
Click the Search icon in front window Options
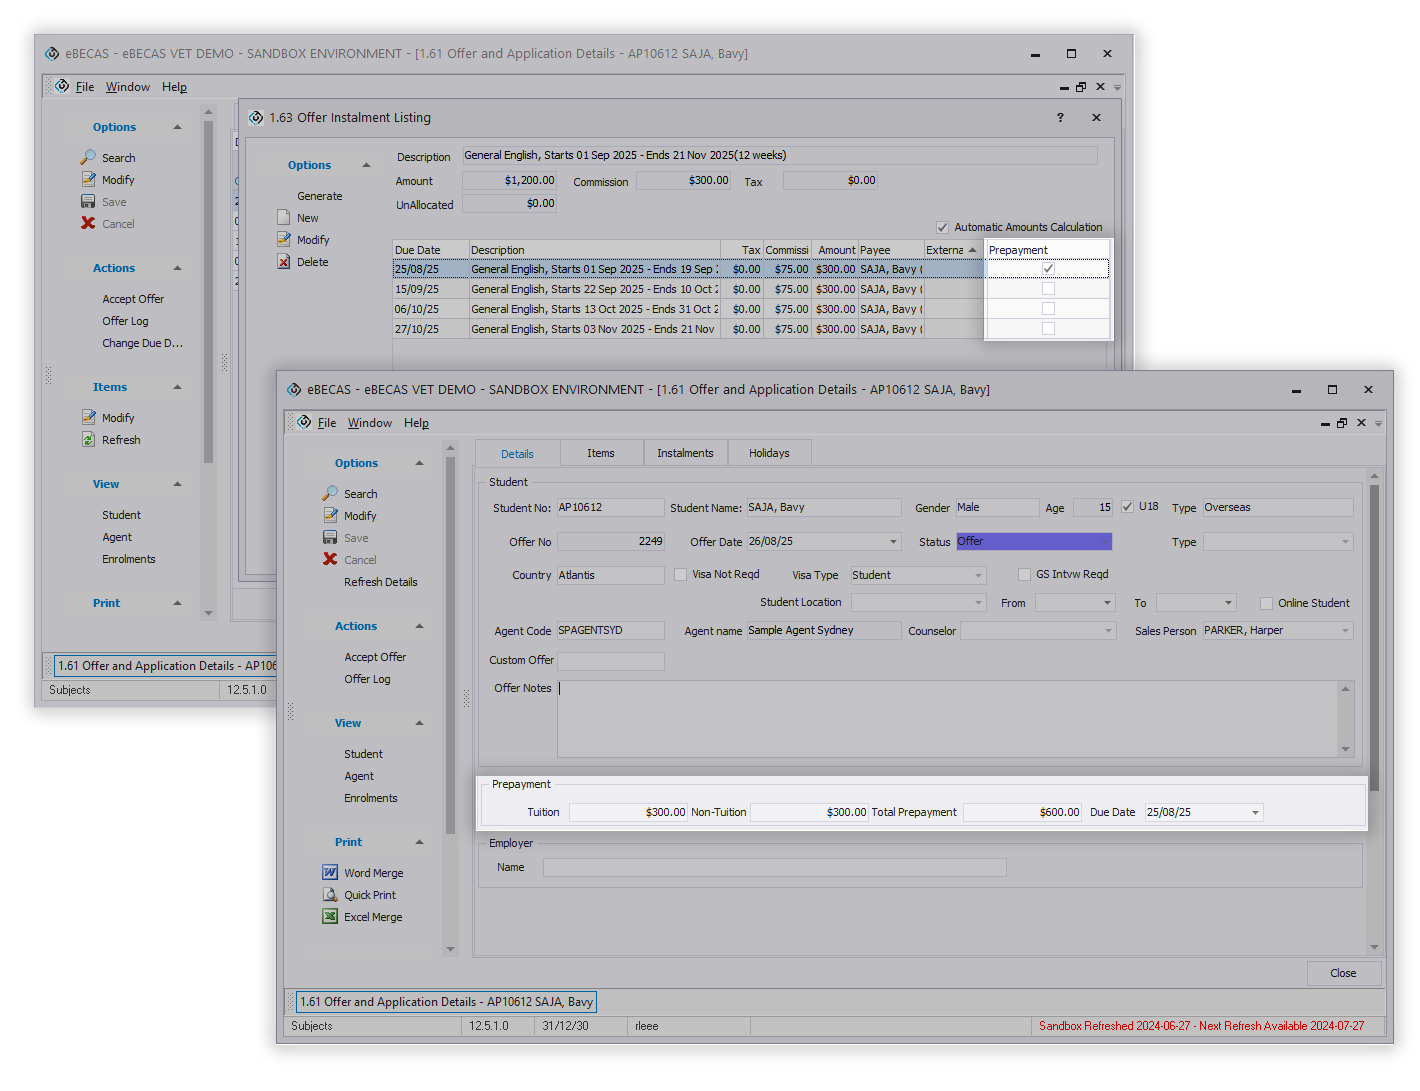[330, 494]
